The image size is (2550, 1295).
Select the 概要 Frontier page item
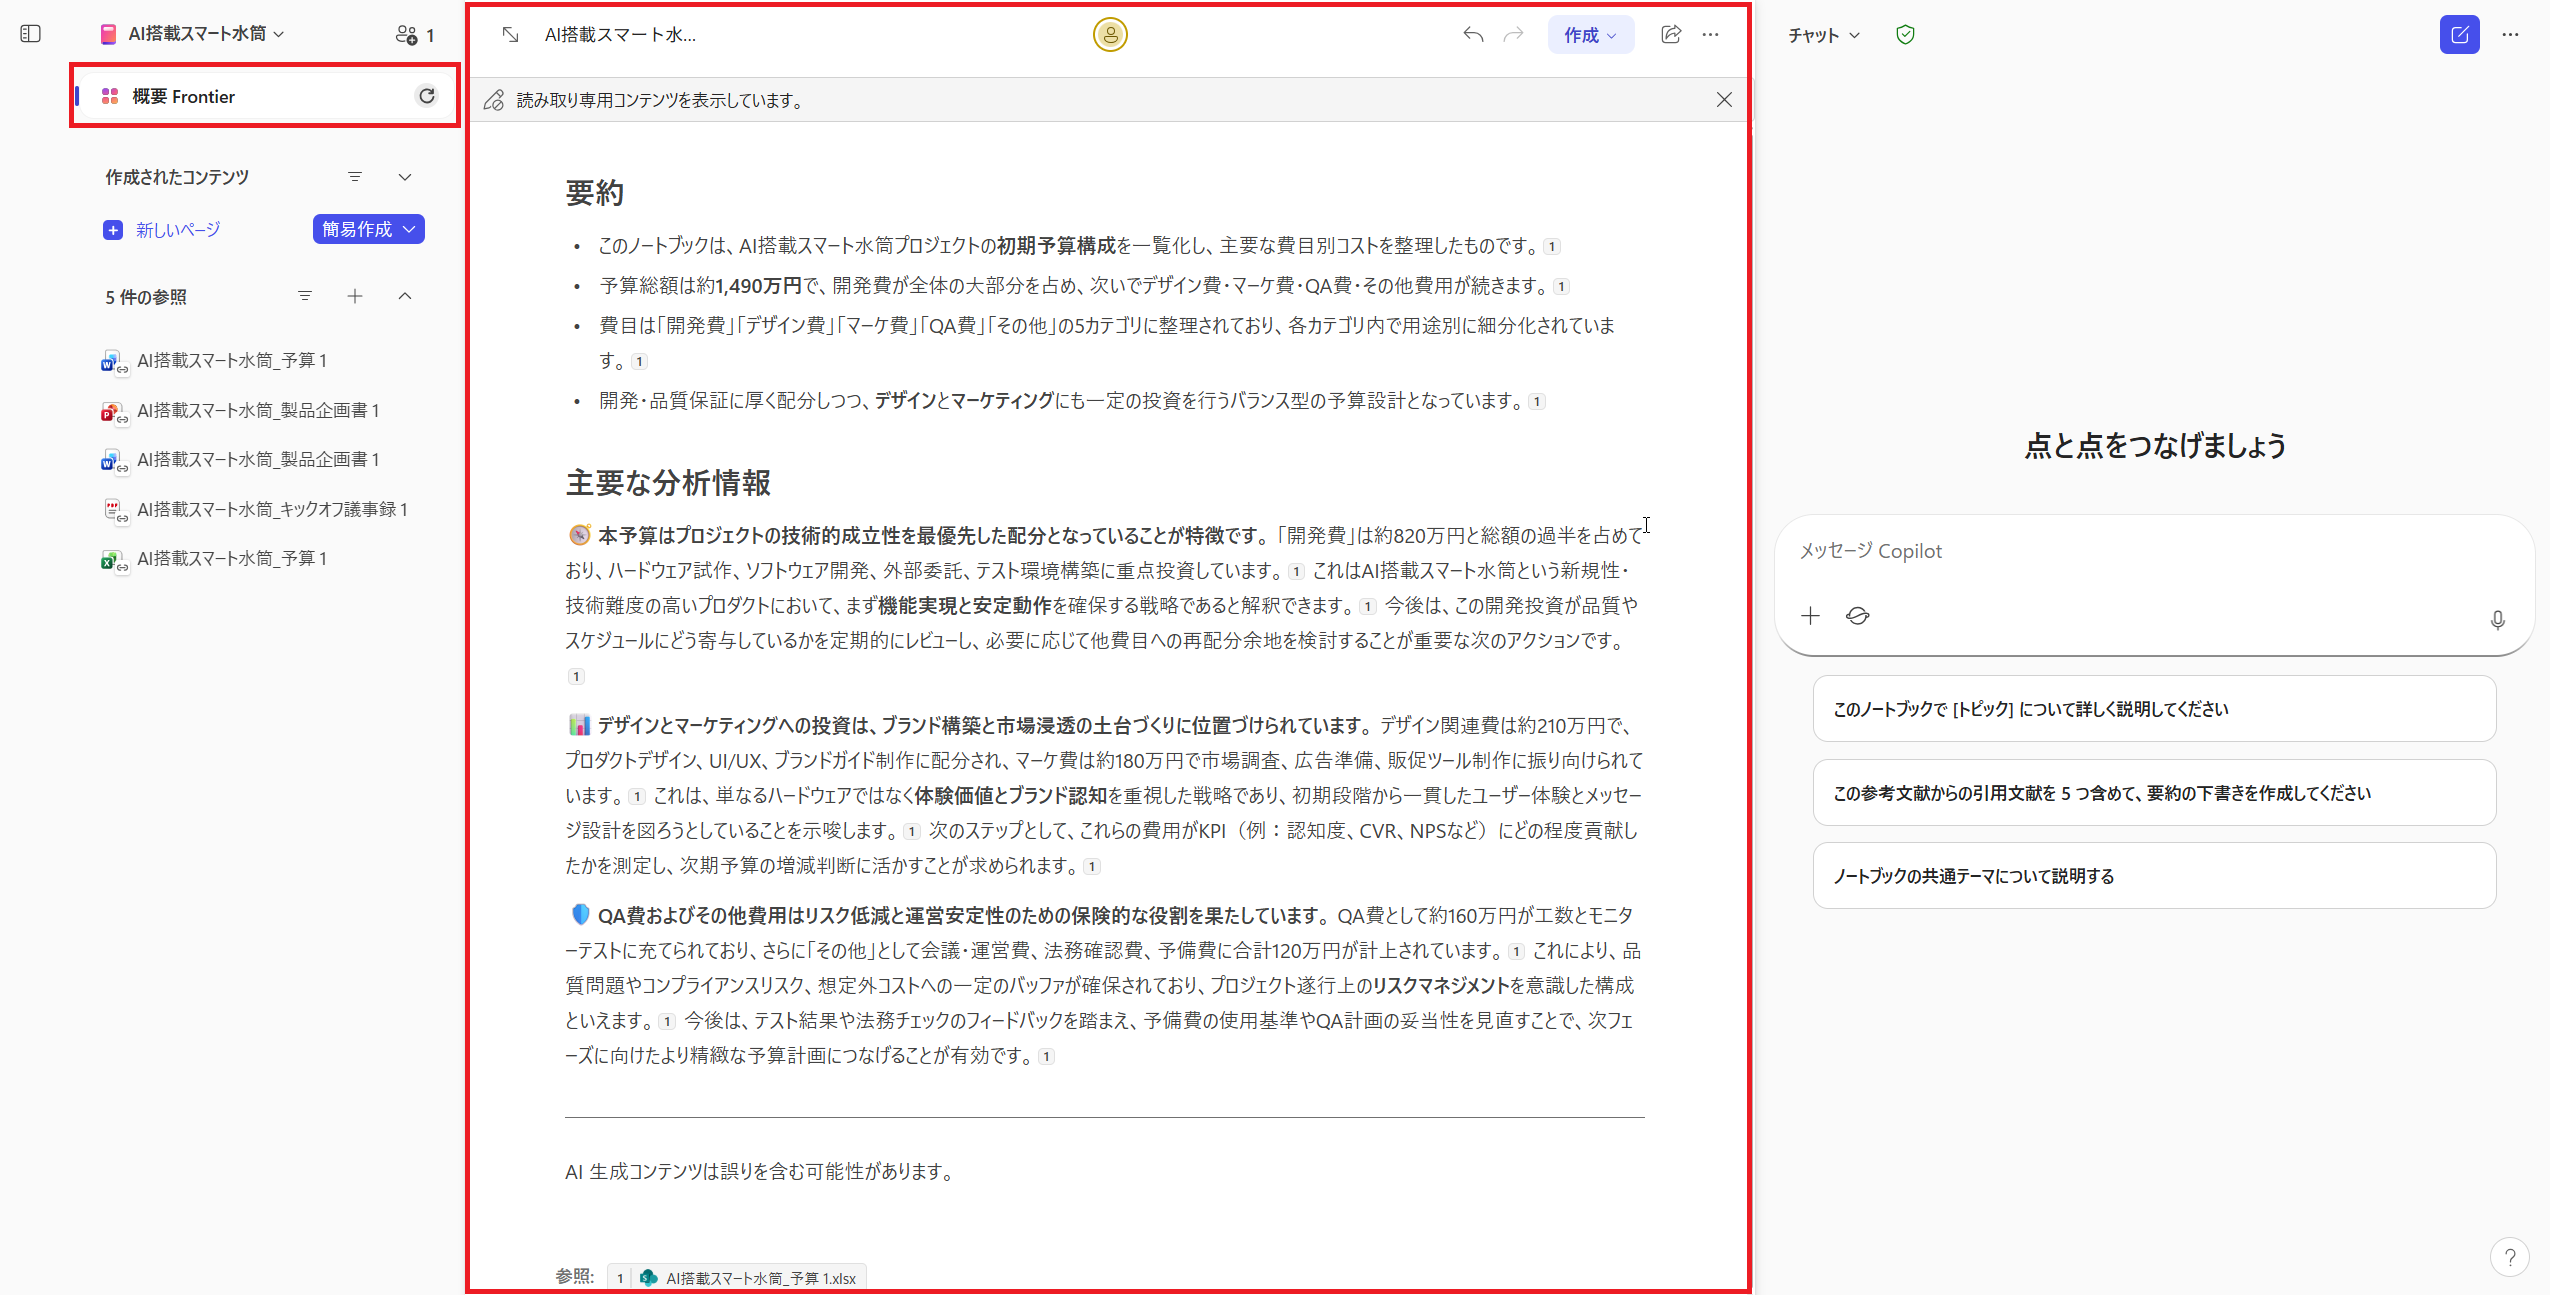tap(184, 96)
